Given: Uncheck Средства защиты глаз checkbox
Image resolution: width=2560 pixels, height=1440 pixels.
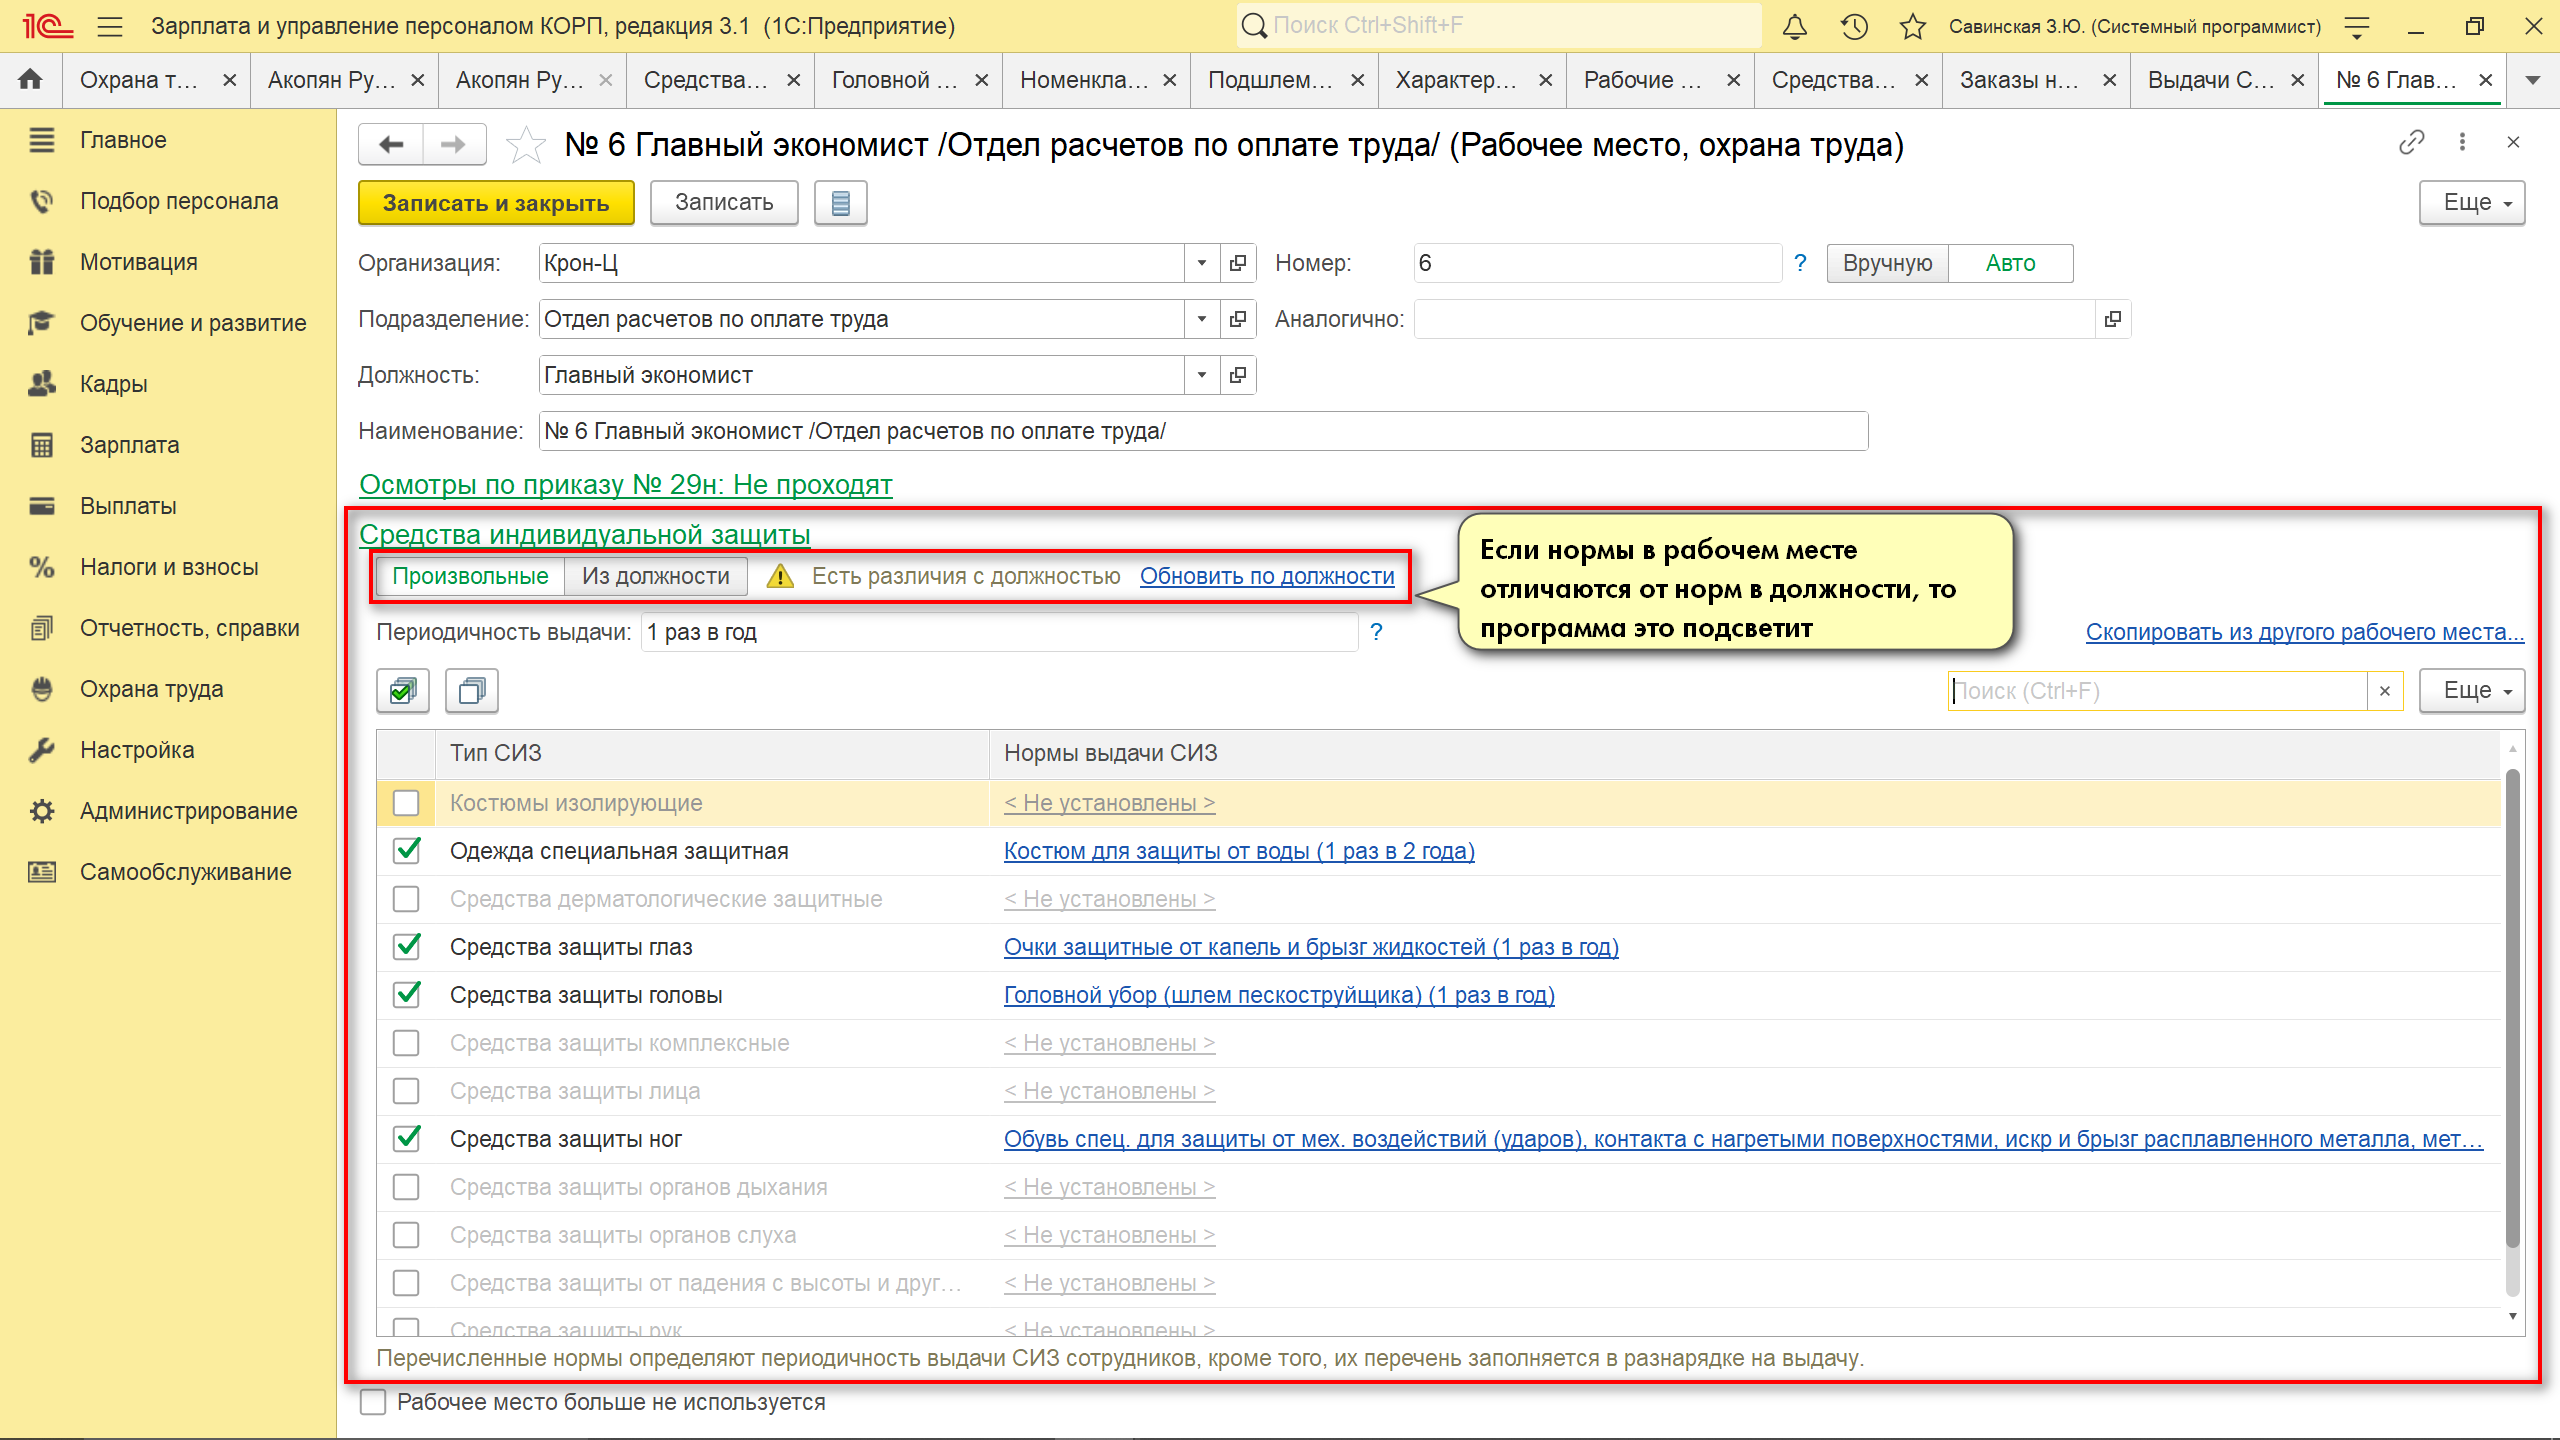Looking at the screenshot, I should 406,947.
